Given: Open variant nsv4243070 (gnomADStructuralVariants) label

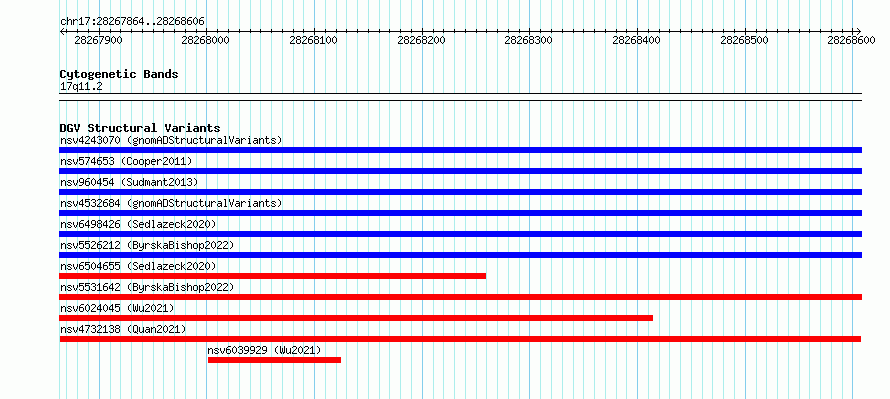Looking at the screenshot, I should pyautogui.click(x=171, y=140).
